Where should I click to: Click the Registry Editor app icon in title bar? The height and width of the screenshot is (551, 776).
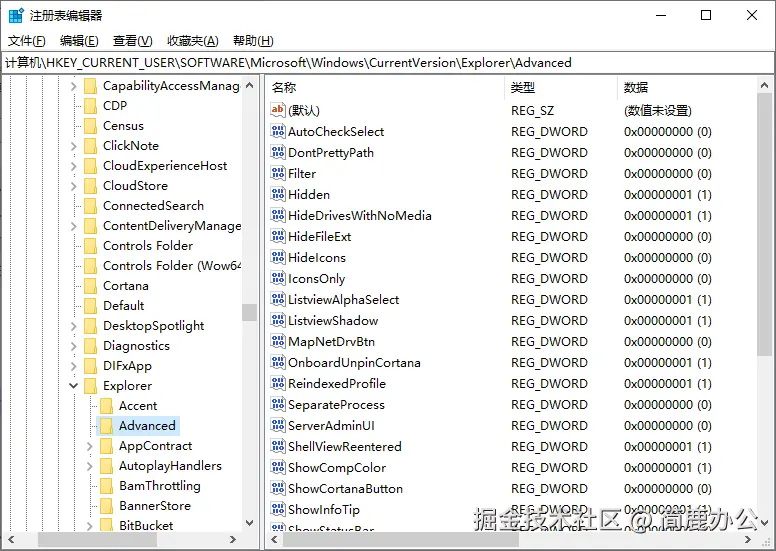(x=16, y=15)
